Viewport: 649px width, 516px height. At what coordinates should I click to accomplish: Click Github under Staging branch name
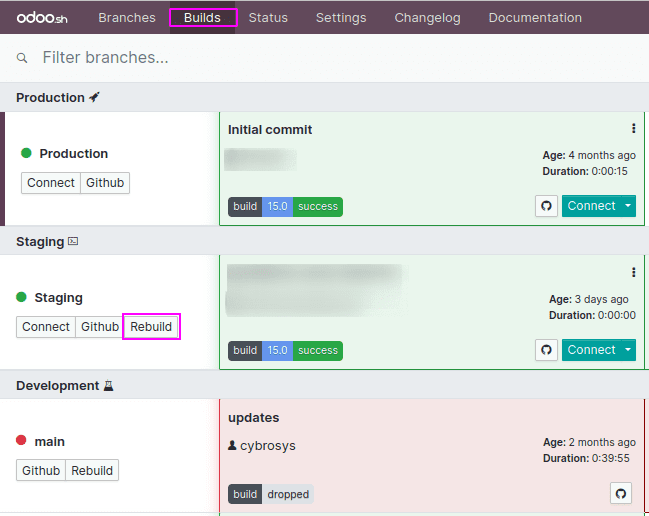pos(100,326)
